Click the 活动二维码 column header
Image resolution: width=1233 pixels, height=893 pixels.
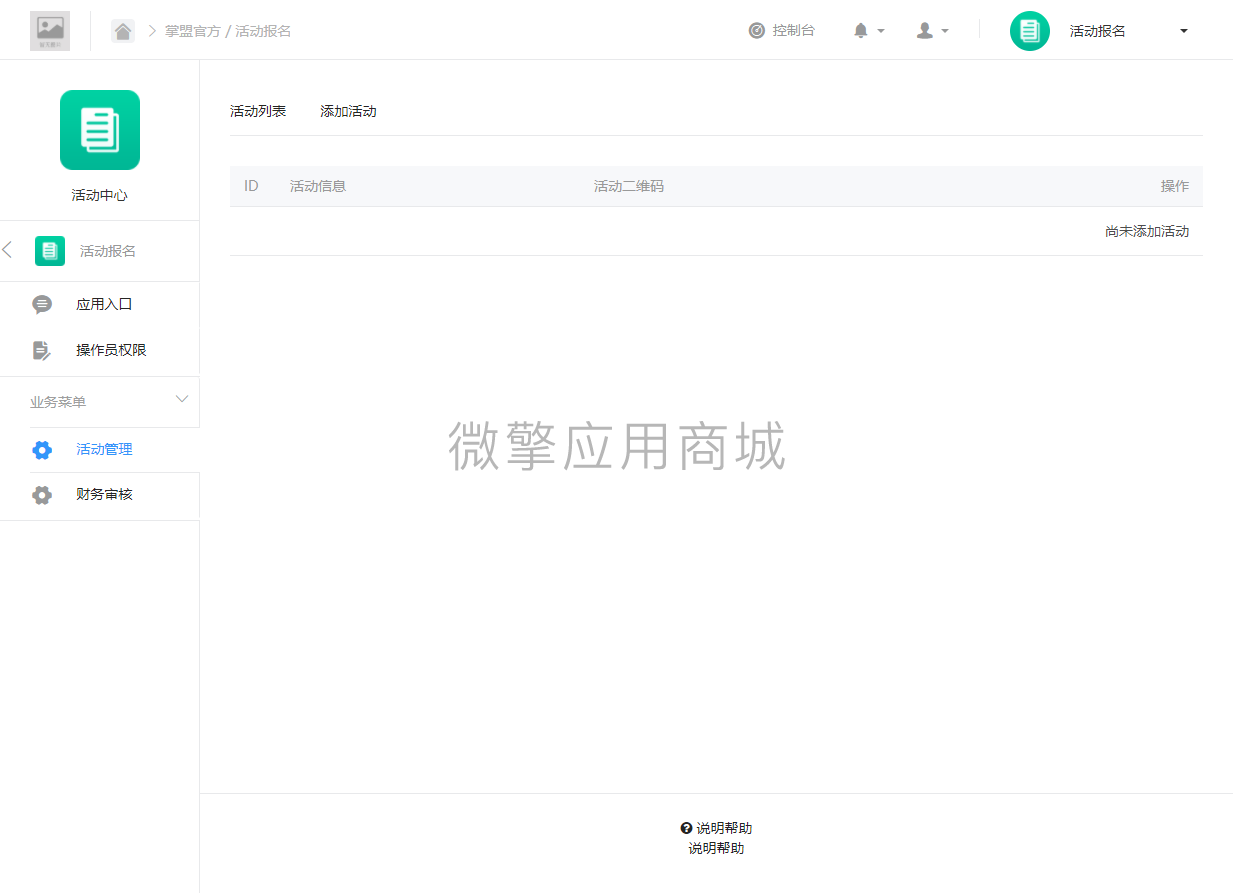tap(629, 186)
